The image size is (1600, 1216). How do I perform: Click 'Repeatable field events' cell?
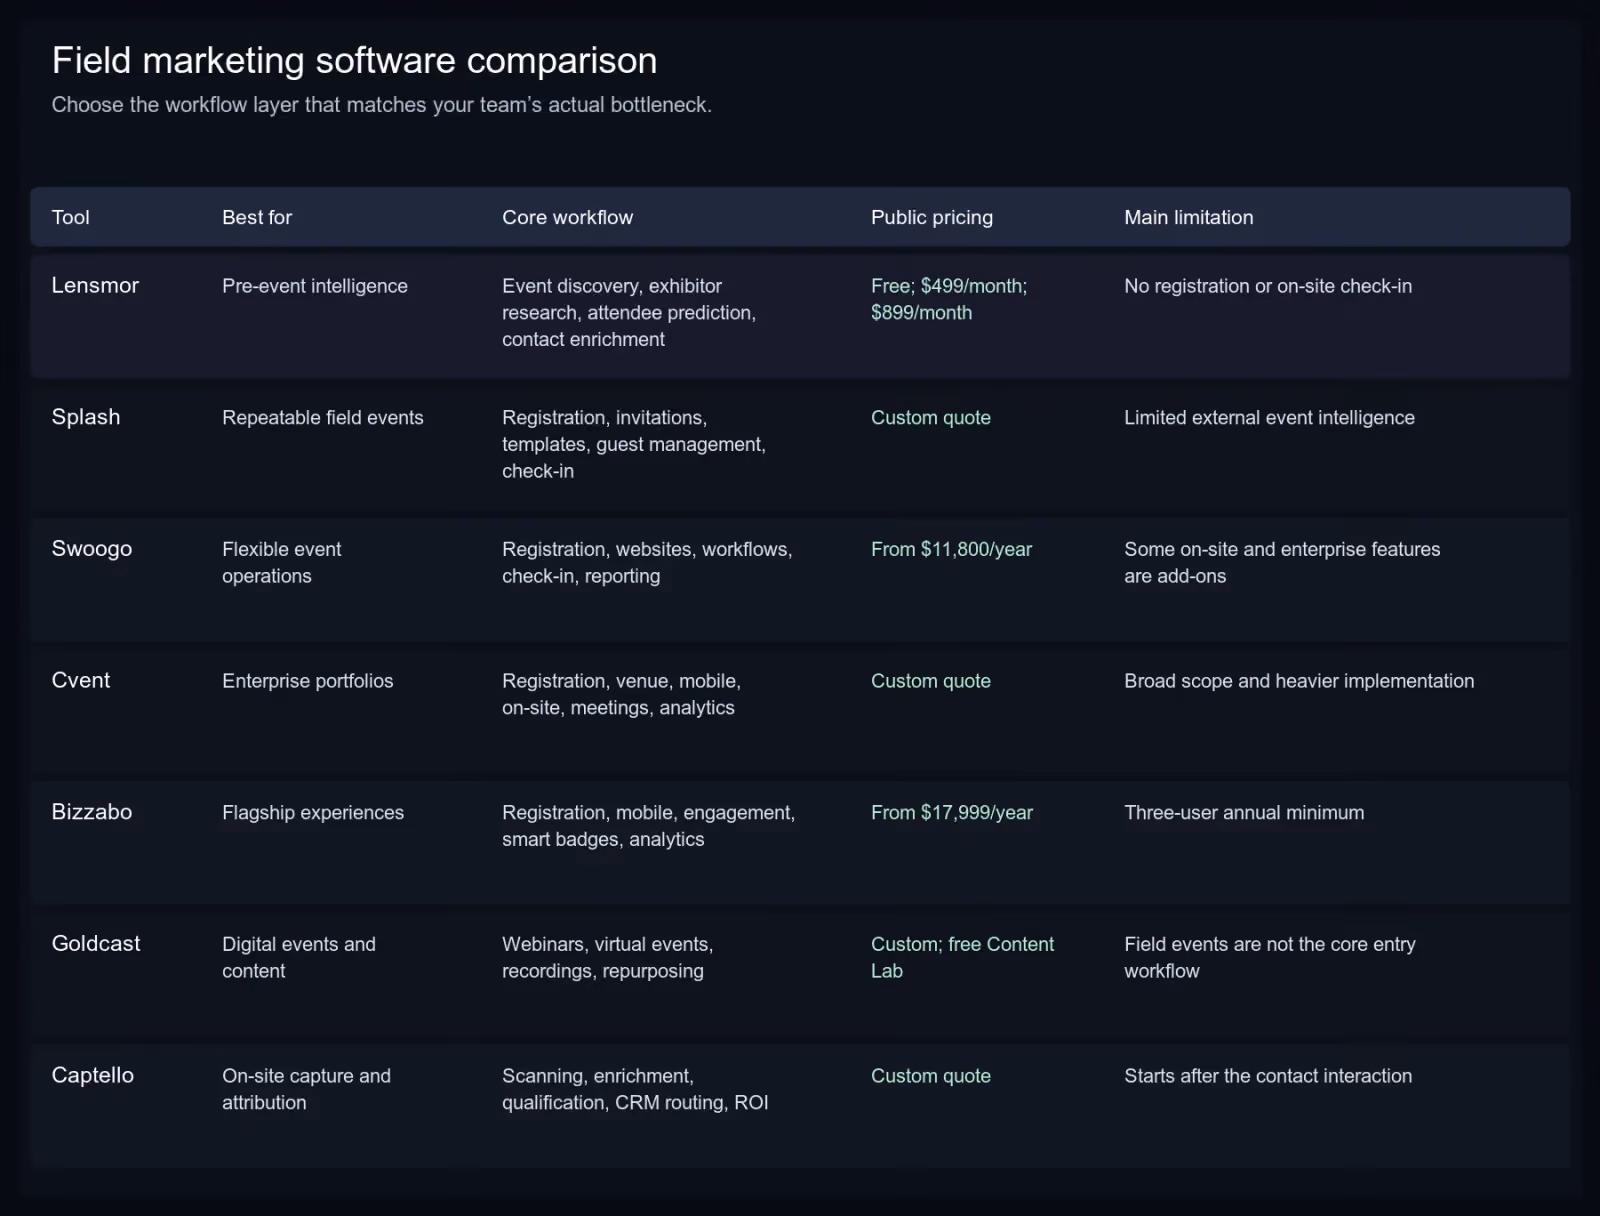coord(323,418)
